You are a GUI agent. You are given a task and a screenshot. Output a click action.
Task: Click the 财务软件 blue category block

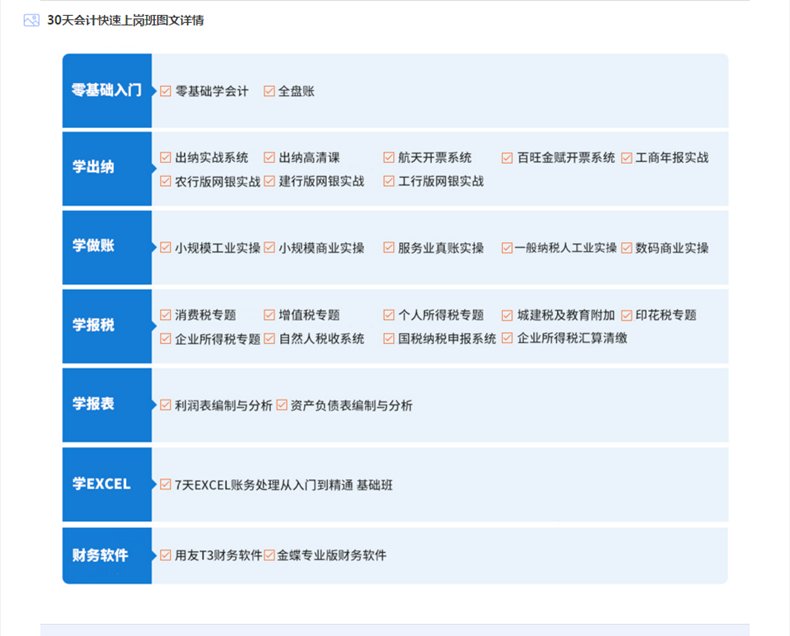[x=107, y=556]
